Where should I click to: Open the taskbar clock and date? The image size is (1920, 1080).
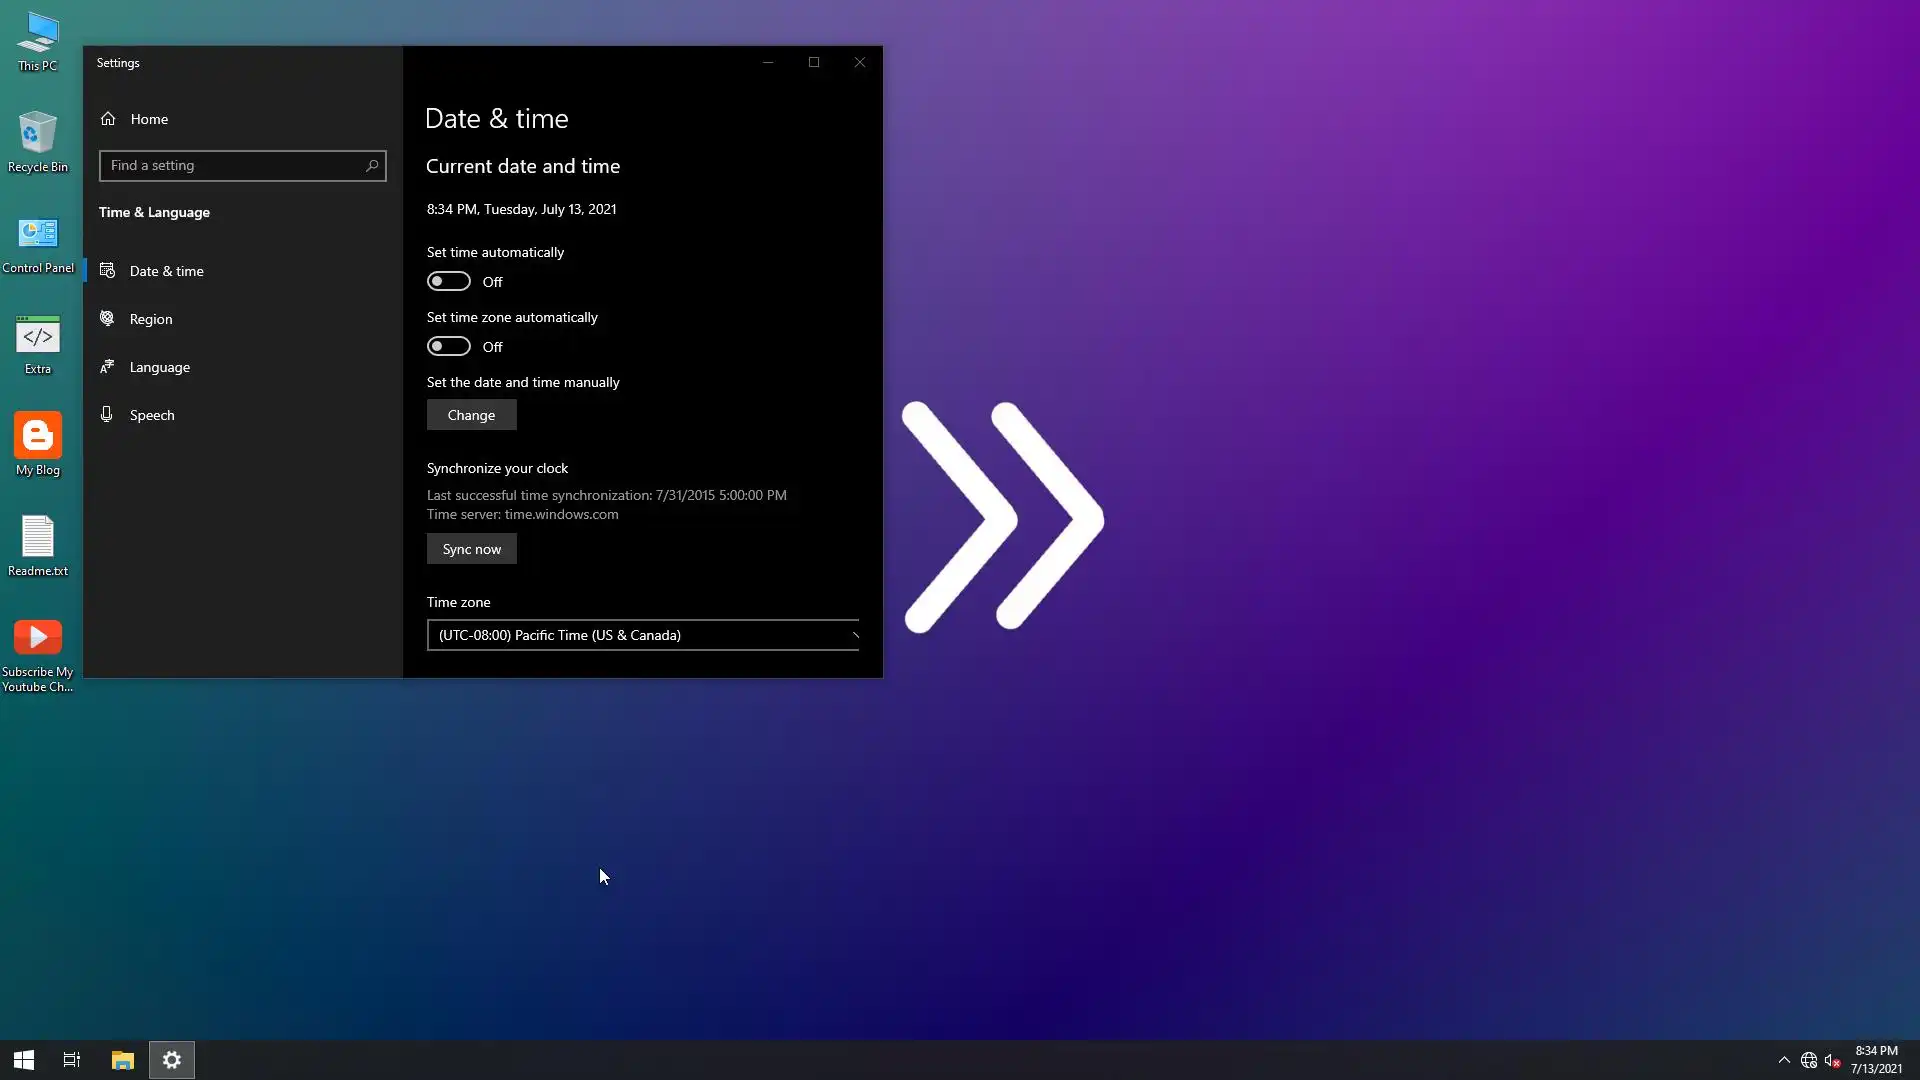coord(1876,1060)
